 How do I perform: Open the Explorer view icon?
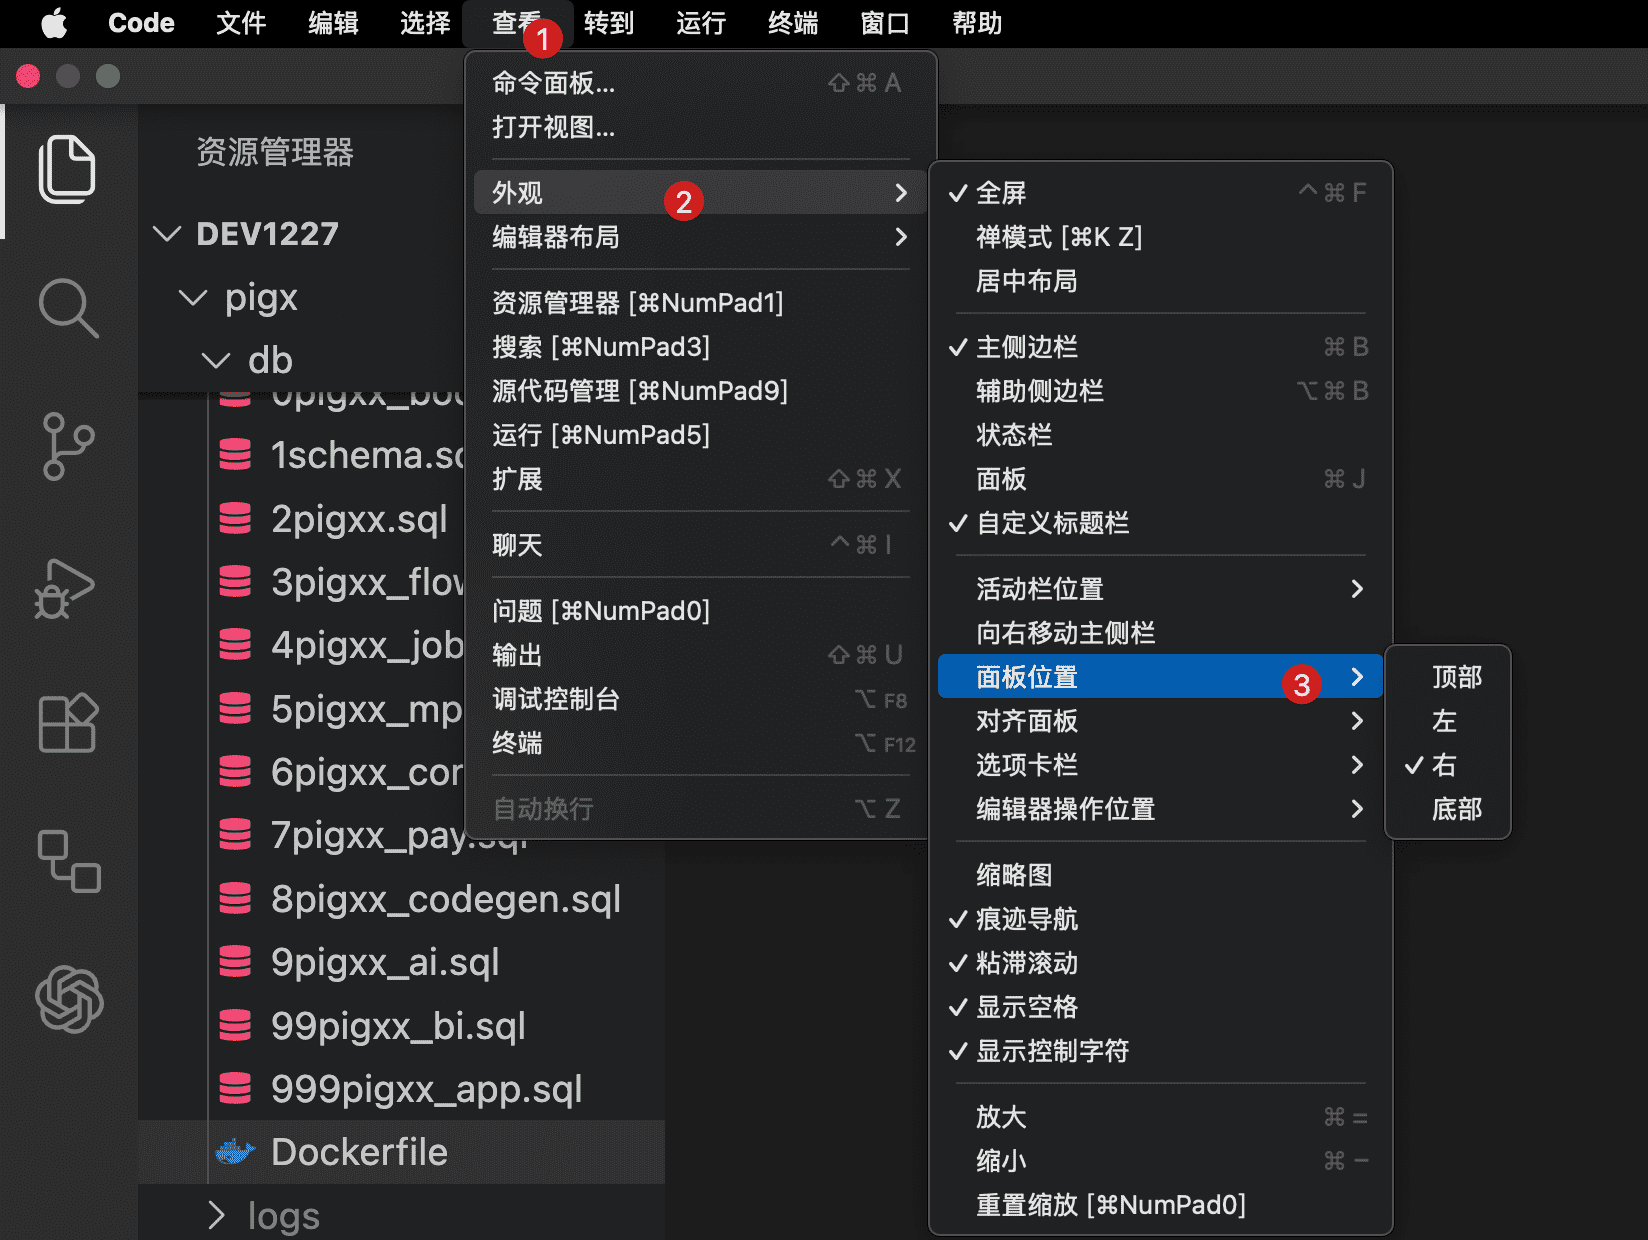click(x=67, y=170)
